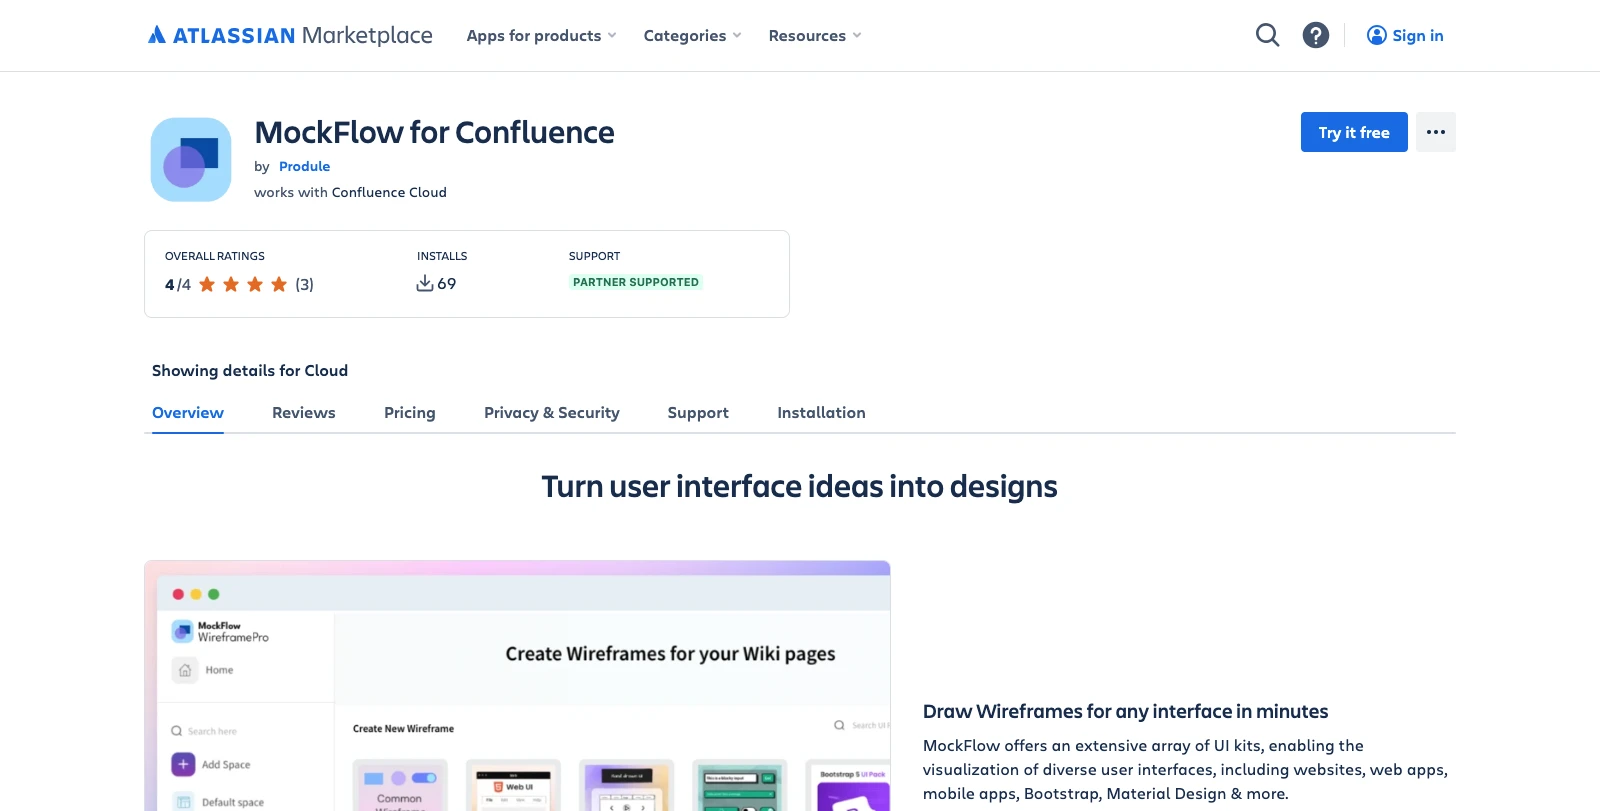Viewport: 1600px width, 811px height.
Task: Open the Pricing tab
Action: pyautogui.click(x=410, y=412)
